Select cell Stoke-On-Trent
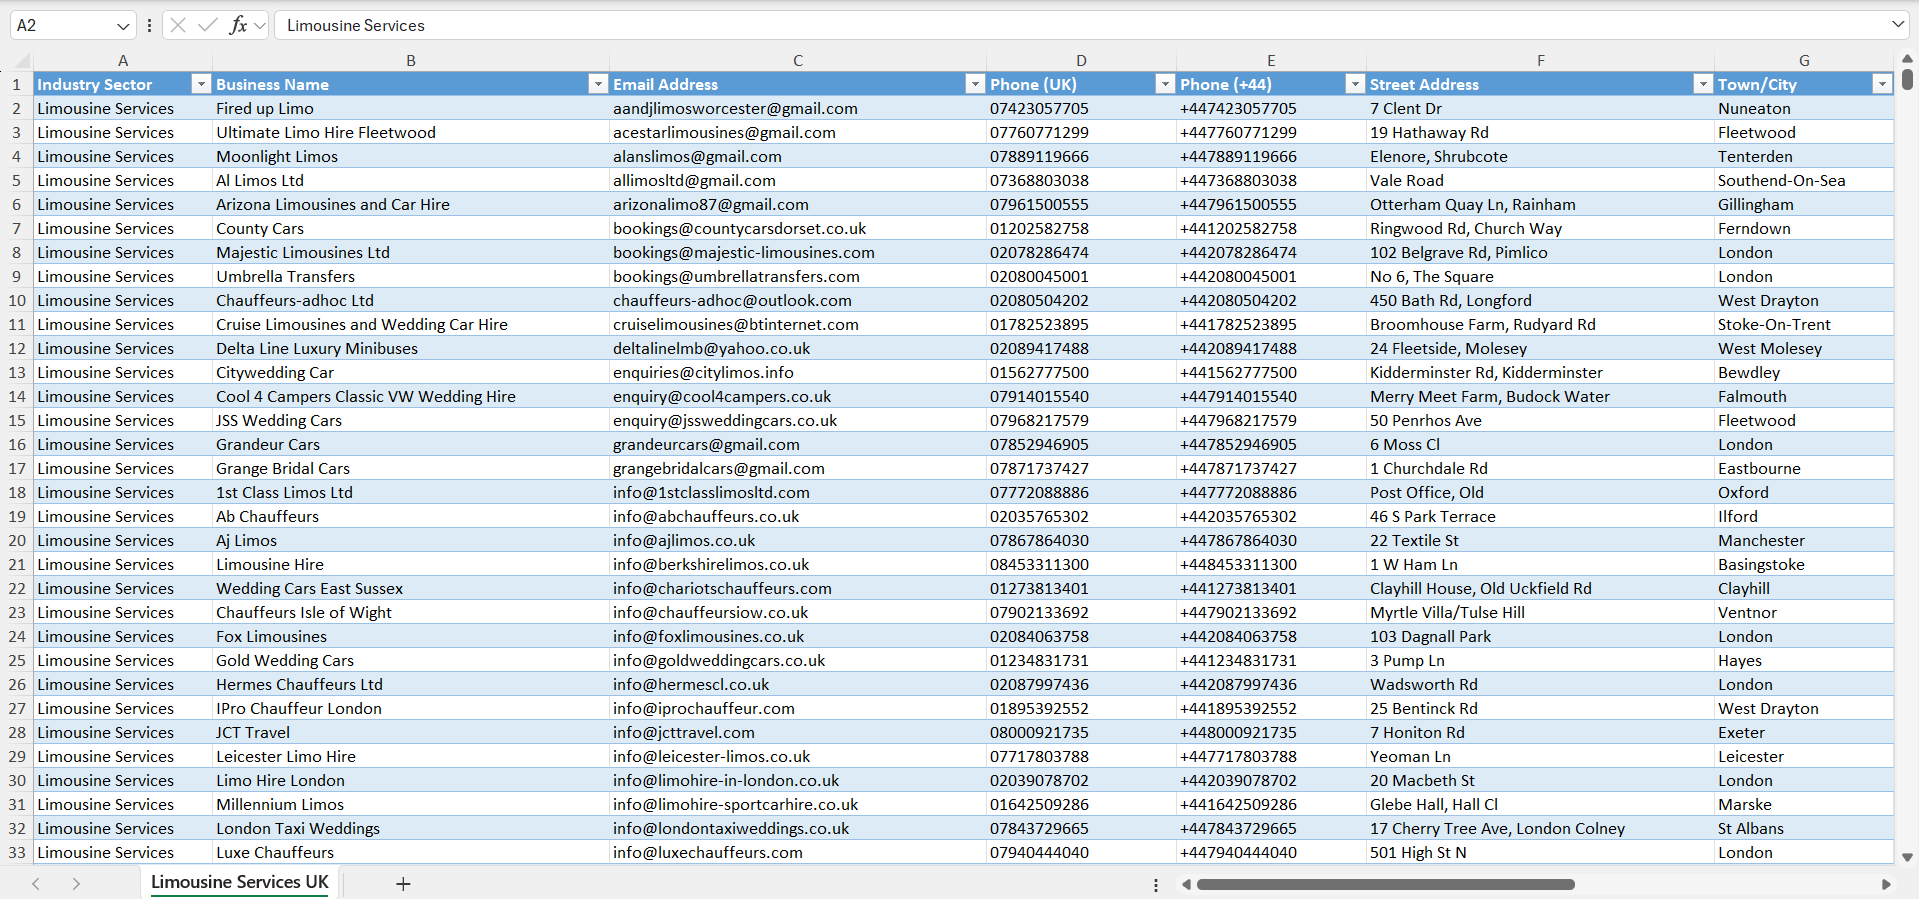This screenshot has height=899, width=1919. point(1804,324)
